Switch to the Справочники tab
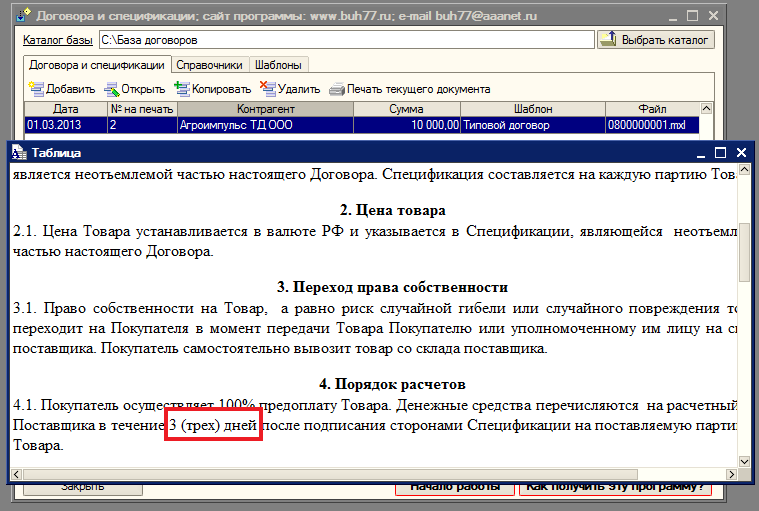This screenshot has height=511, width=759. pyautogui.click(x=208, y=64)
